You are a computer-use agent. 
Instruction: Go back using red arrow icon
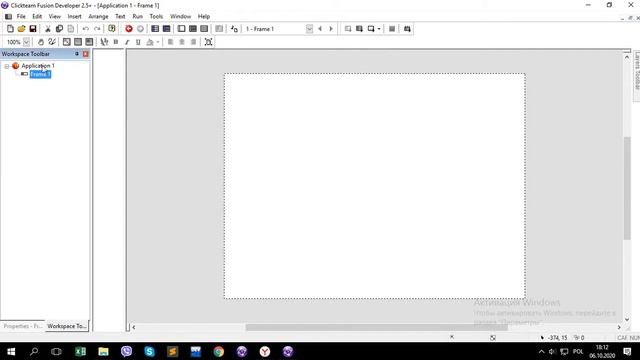tap(129, 29)
